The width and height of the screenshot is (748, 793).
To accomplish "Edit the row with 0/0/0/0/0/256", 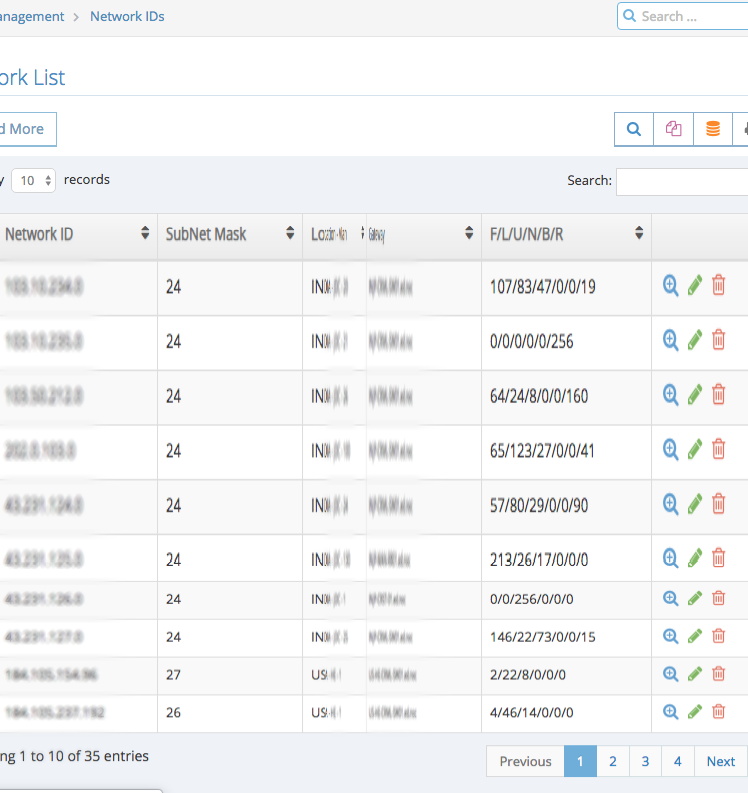I will (695, 340).
